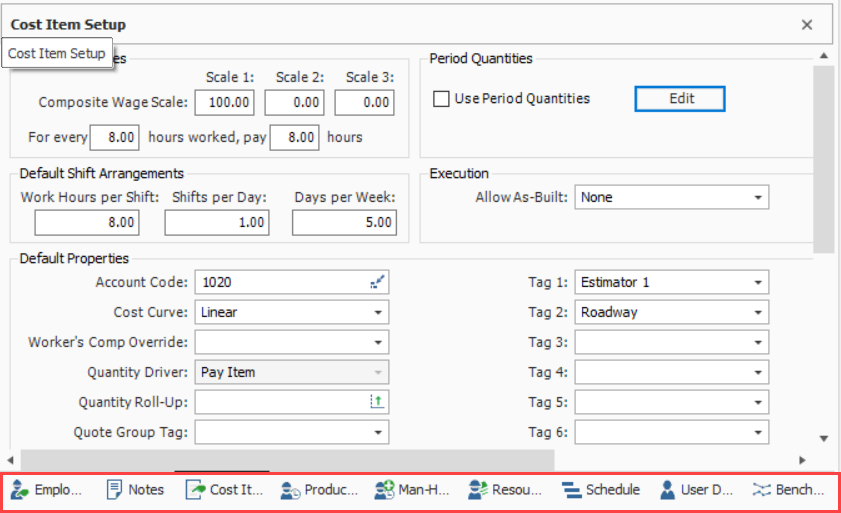This screenshot has width=841, height=513.
Task: Open the Employees tab icon
Action: [19, 490]
